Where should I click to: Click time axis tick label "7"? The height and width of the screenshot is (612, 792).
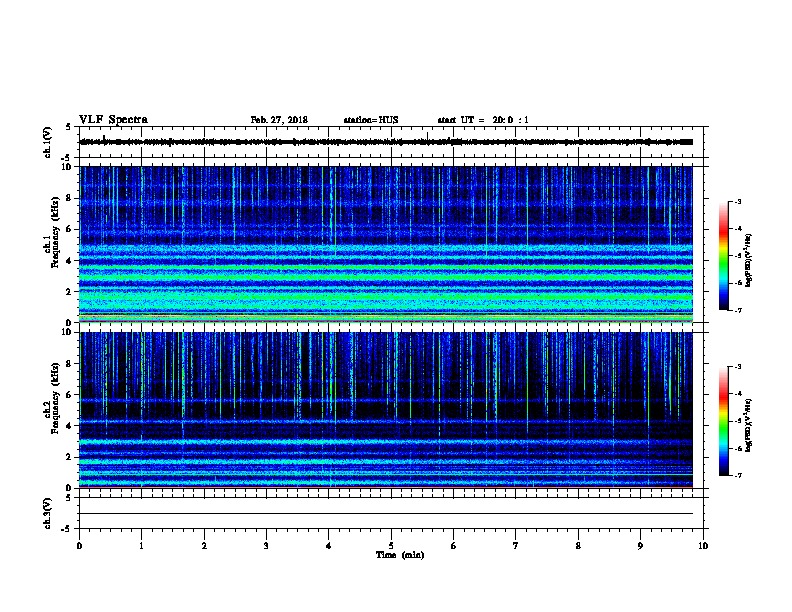pyautogui.click(x=516, y=546)
